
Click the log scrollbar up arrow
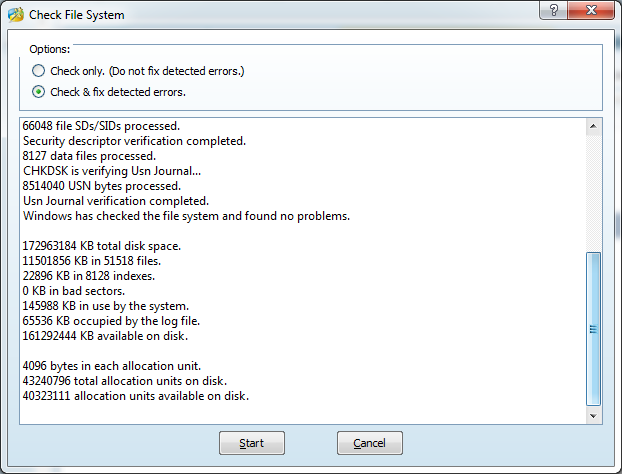coord(594,127)
